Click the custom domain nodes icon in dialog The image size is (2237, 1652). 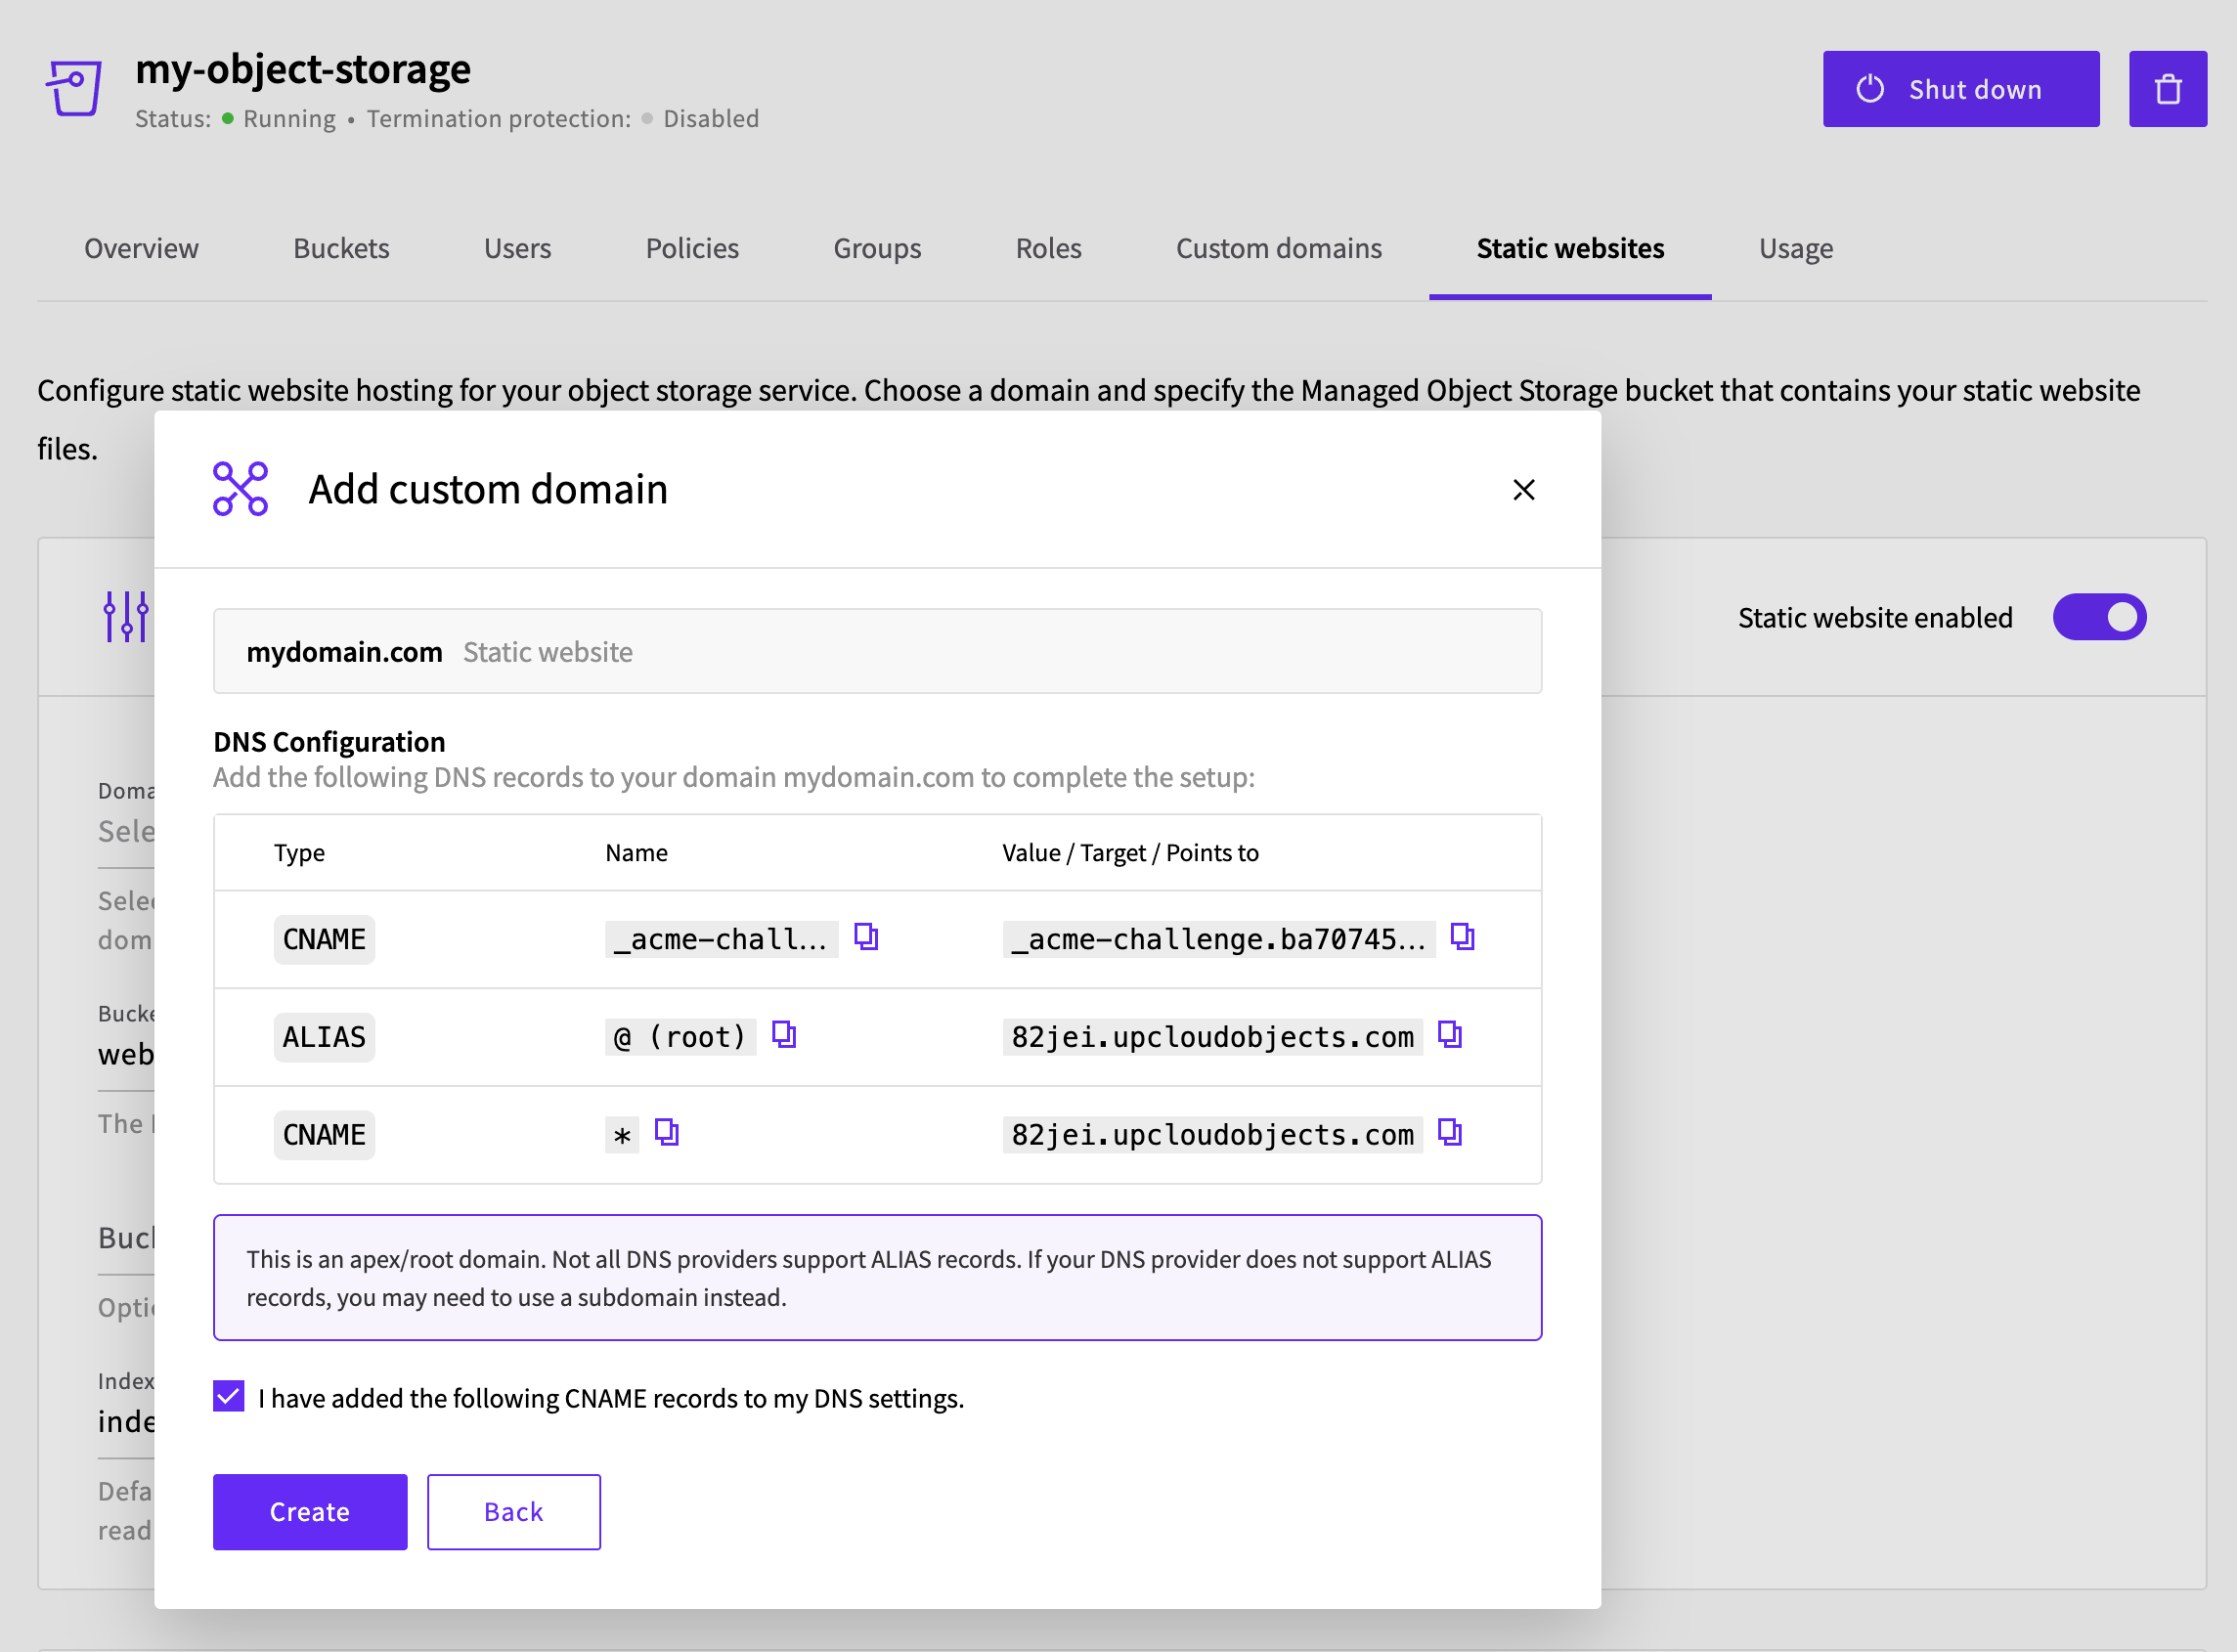[x=240, y=489]
